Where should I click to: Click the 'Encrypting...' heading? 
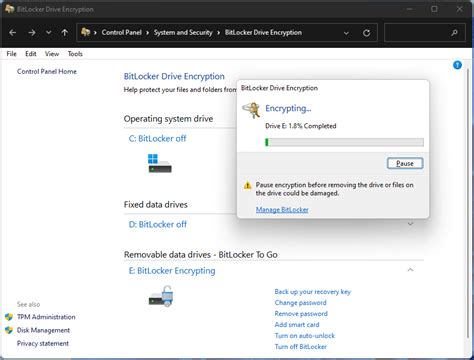(x=288, y=108)
